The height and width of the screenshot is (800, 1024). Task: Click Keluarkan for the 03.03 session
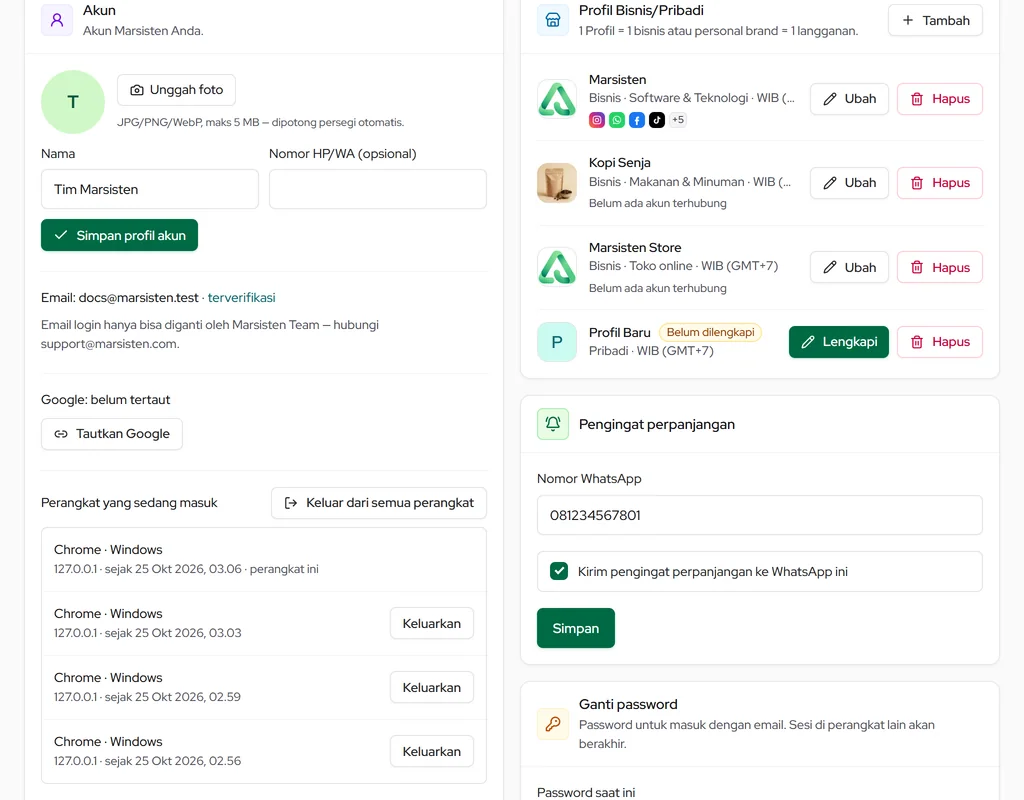pyautogui.click(x=432, y=624)
